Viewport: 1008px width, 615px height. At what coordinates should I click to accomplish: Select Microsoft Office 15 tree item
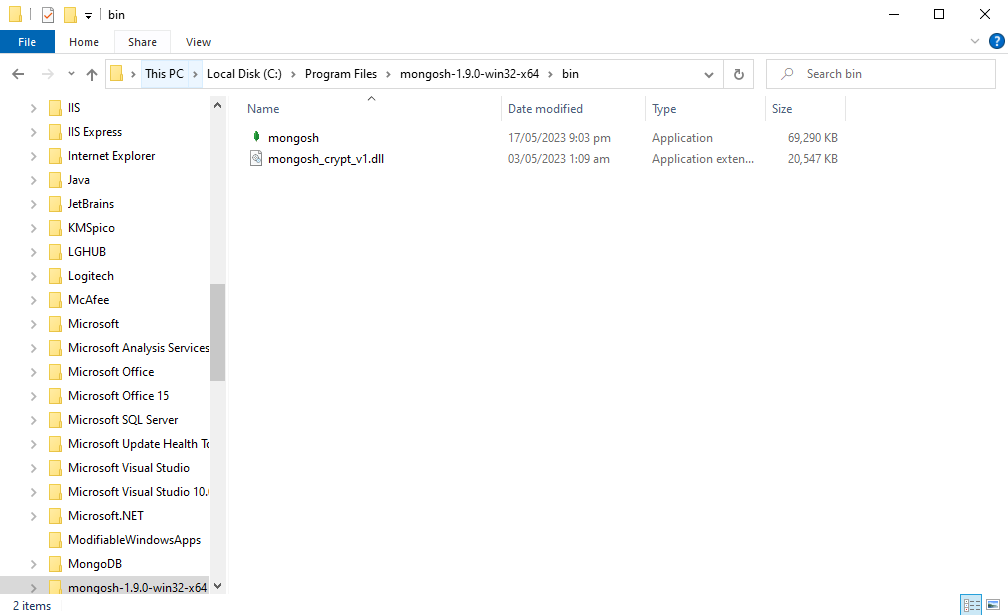click(118, 396)
